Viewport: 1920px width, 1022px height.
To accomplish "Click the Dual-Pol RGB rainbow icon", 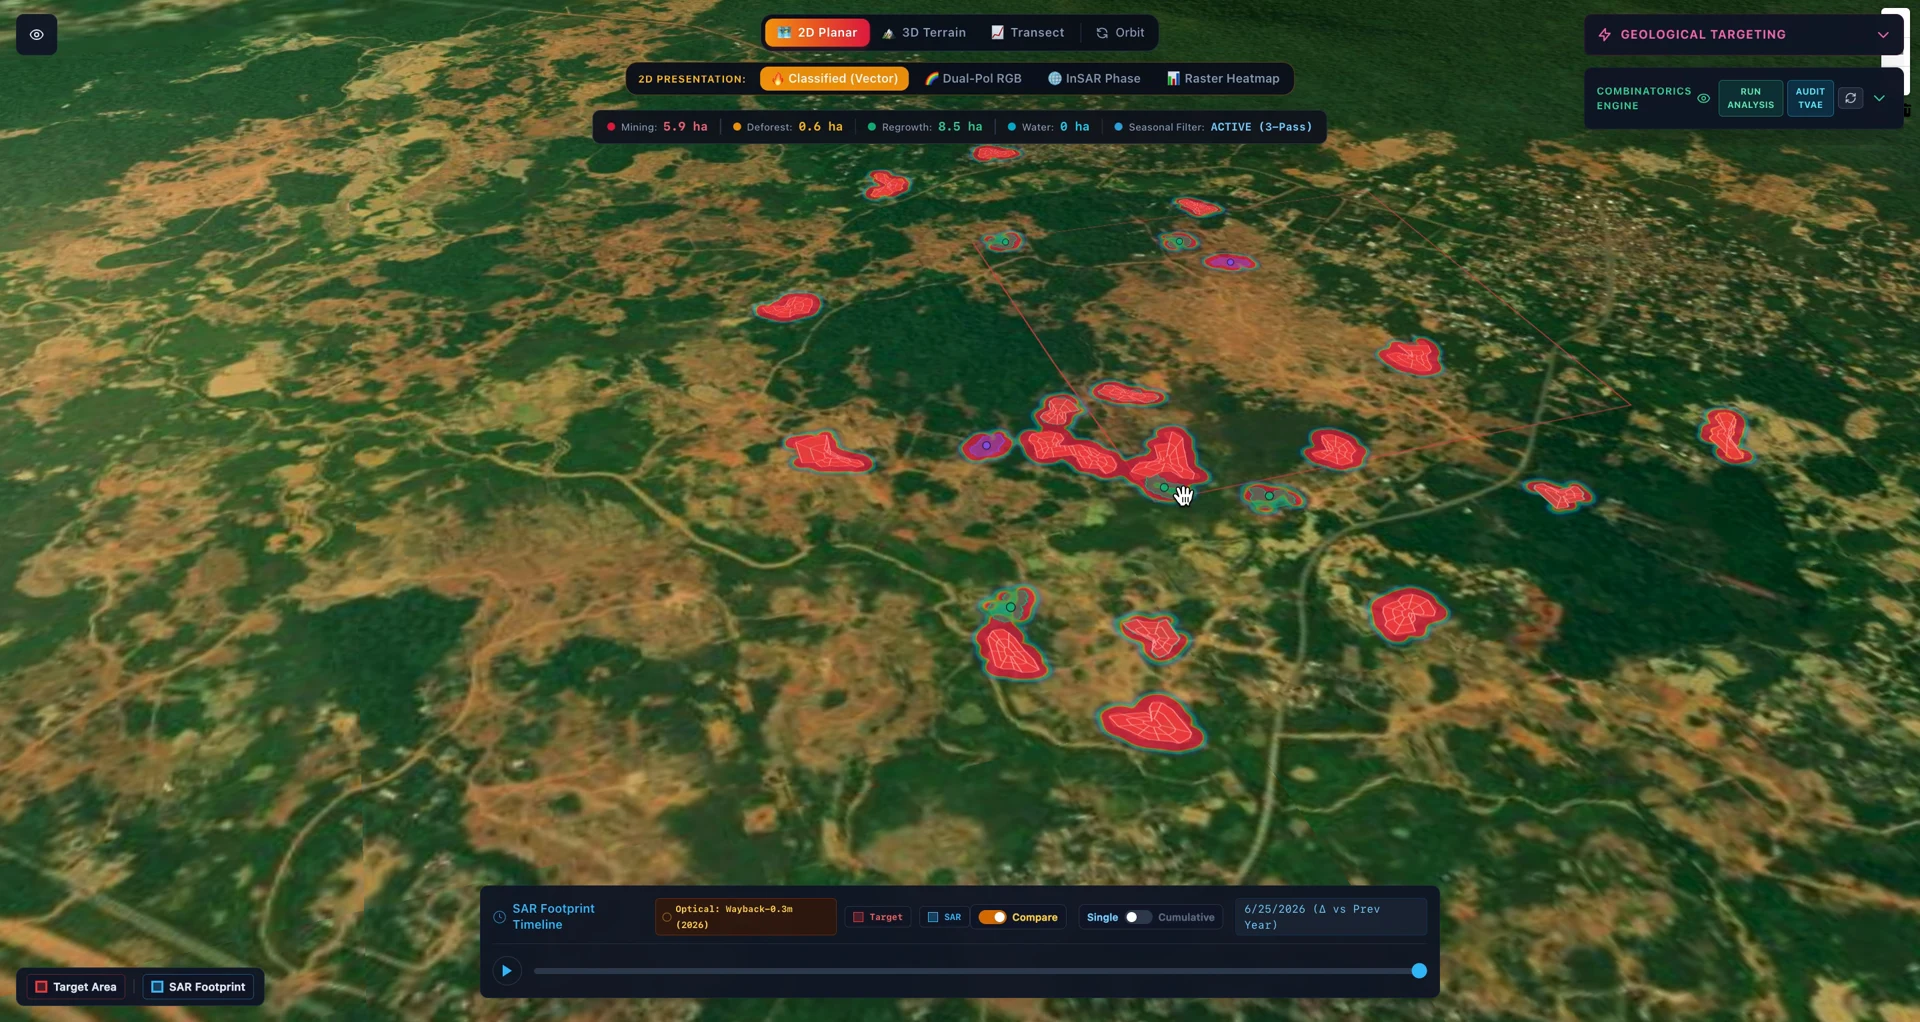I will (931, 79).
